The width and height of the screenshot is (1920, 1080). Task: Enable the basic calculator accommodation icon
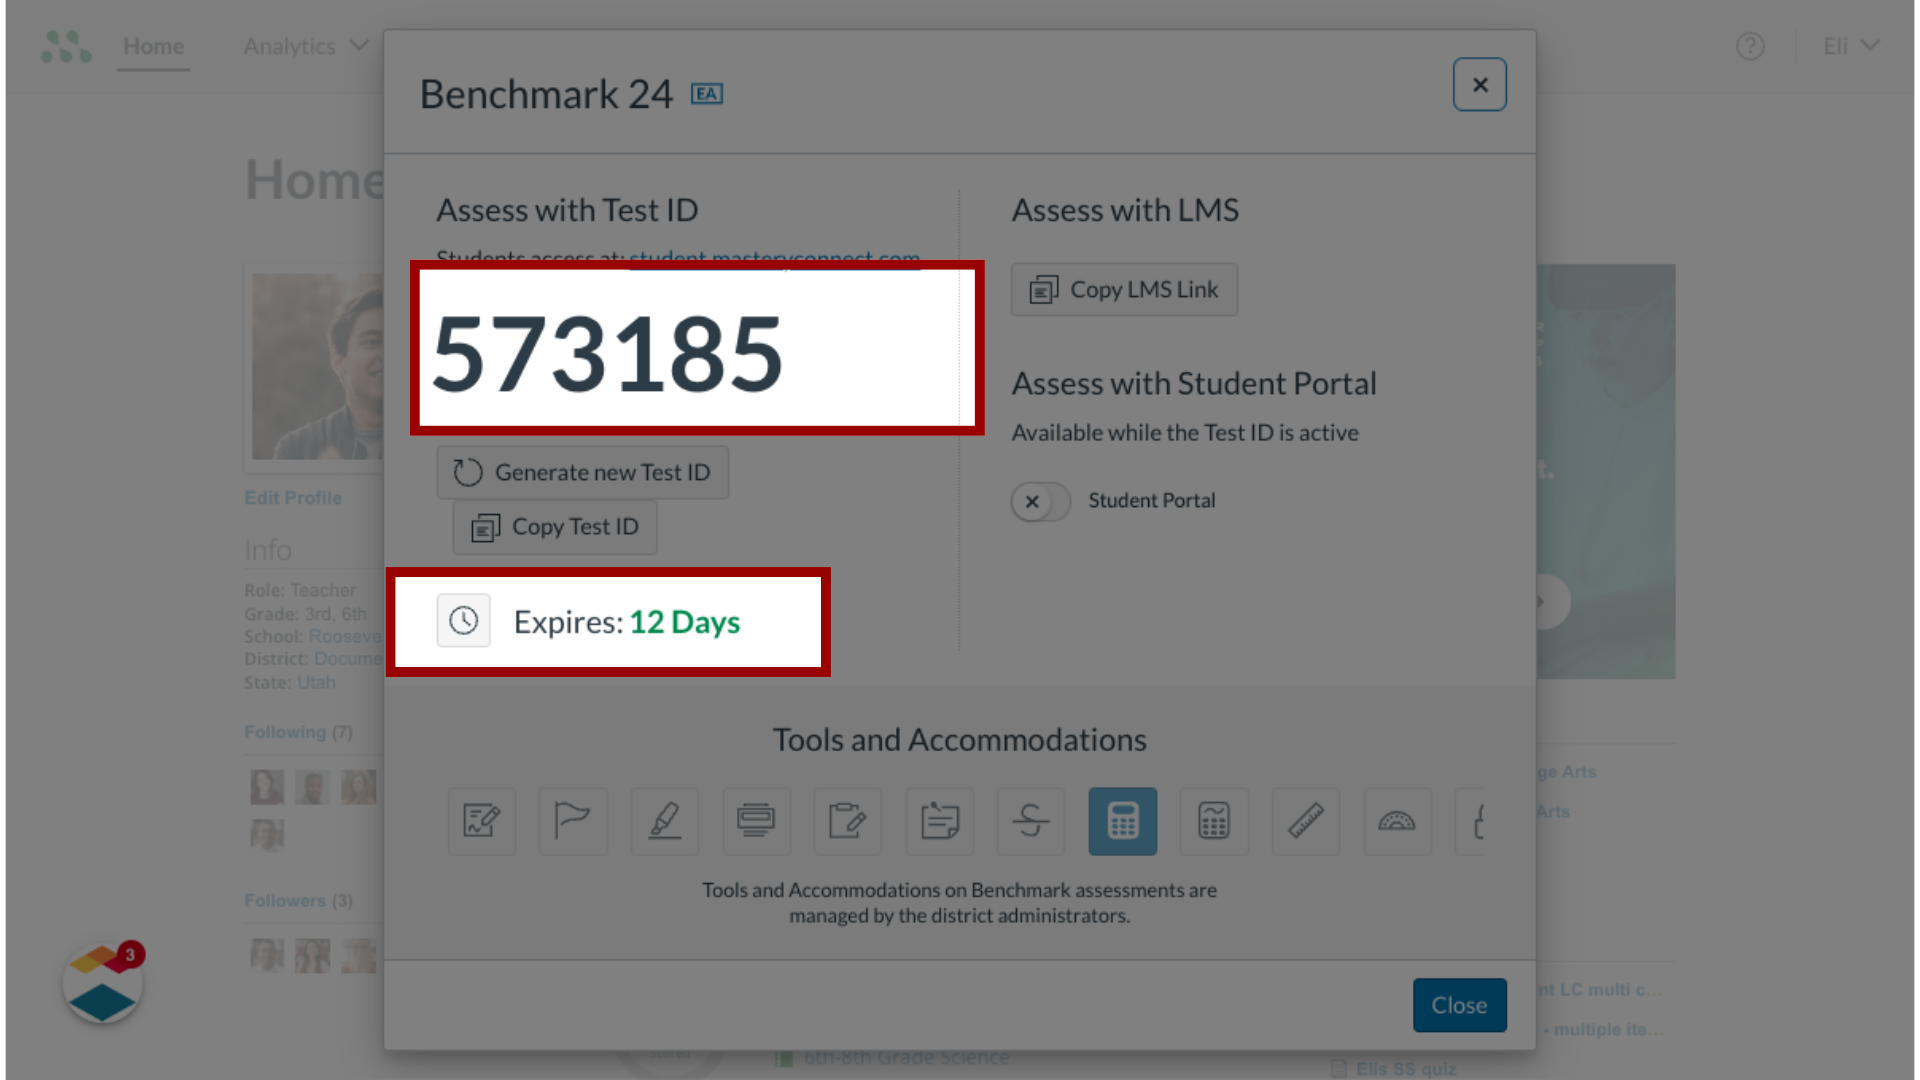click(1122, 822)
